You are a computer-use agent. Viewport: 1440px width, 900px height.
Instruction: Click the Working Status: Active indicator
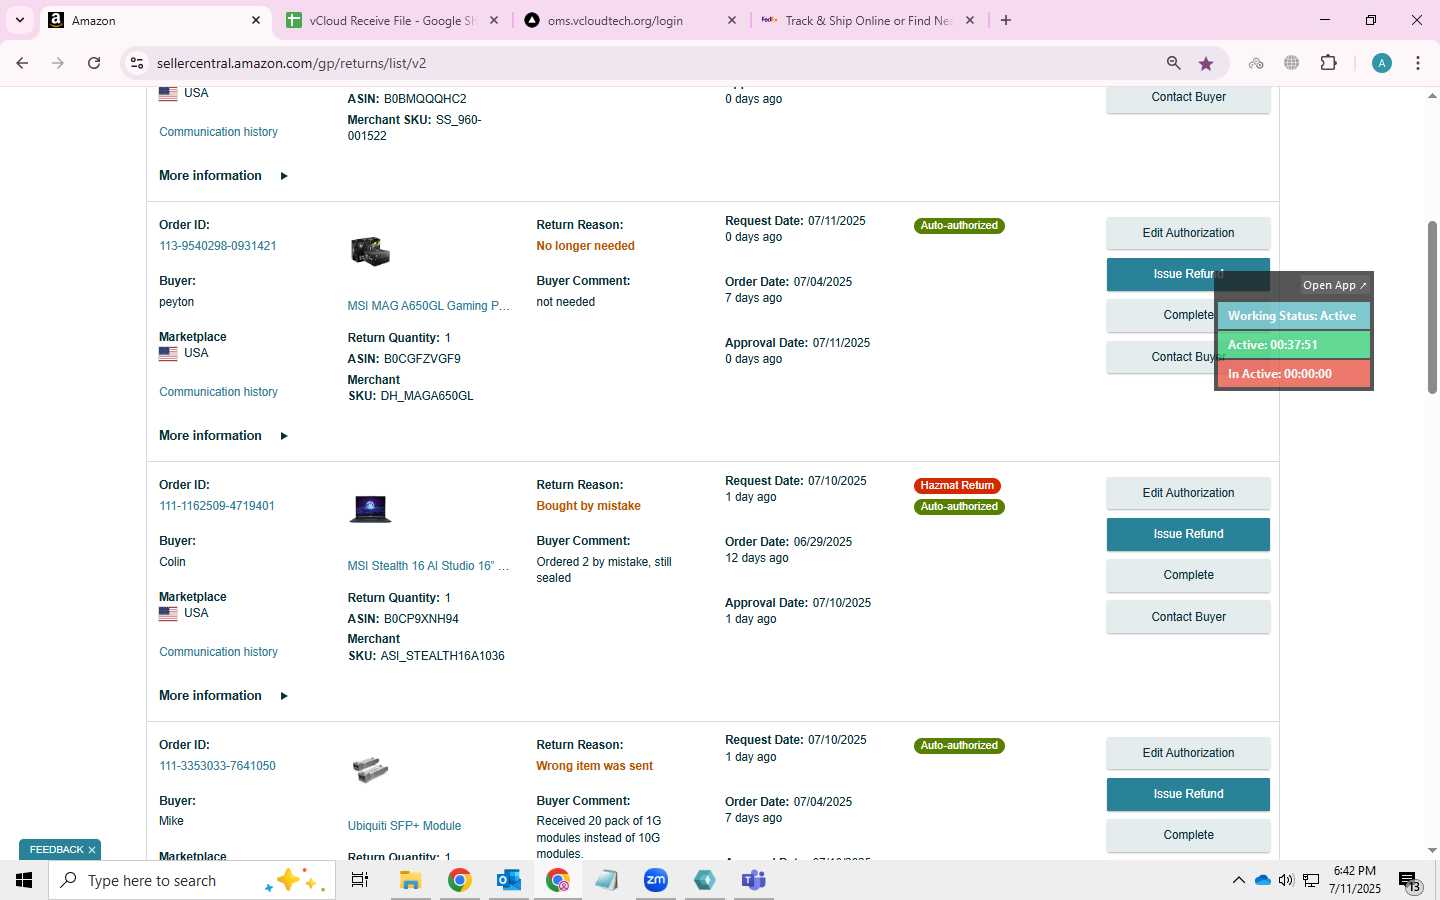click(1293, 316)
